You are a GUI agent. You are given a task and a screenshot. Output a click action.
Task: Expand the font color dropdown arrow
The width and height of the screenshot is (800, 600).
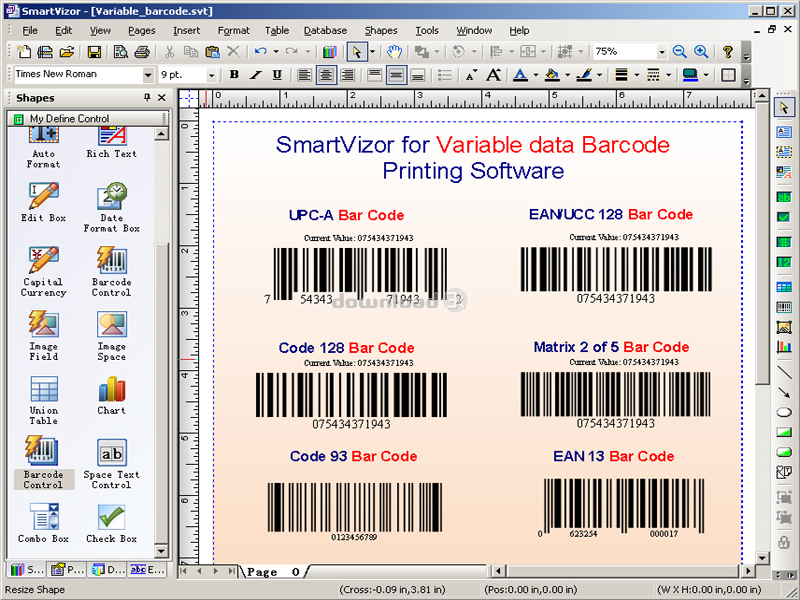tap(536, 75)
